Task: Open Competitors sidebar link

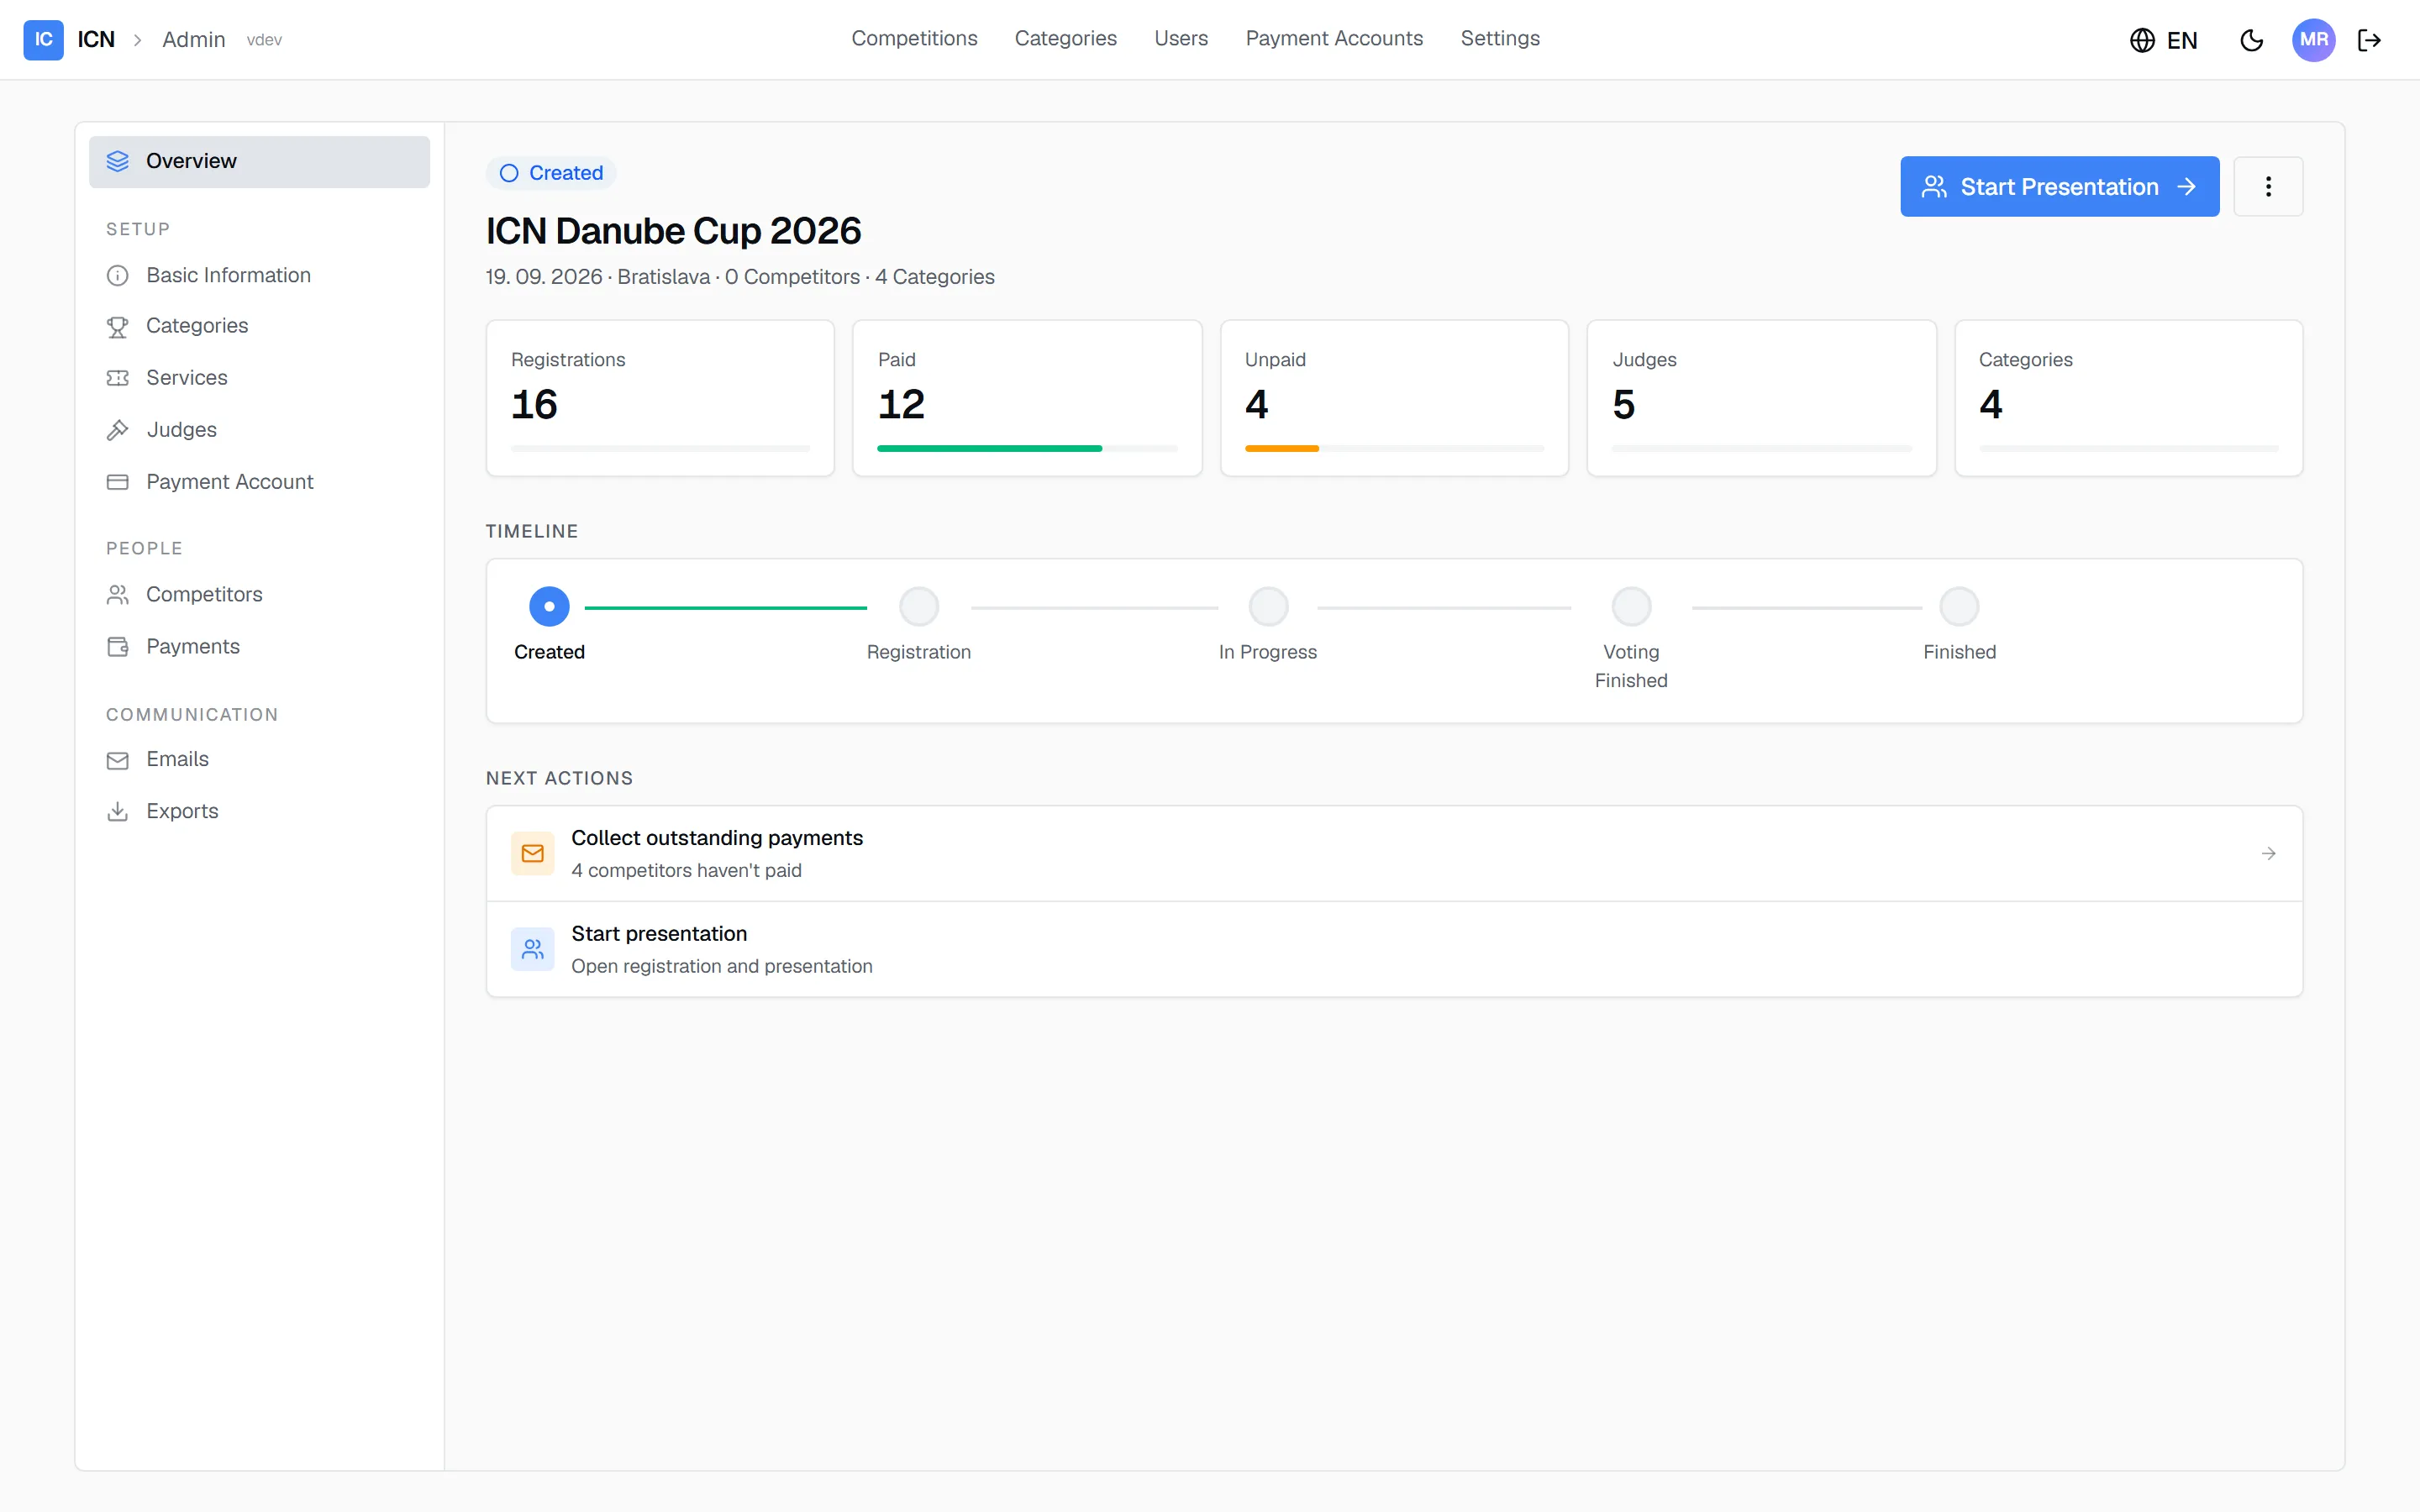Action: [259, 595]
